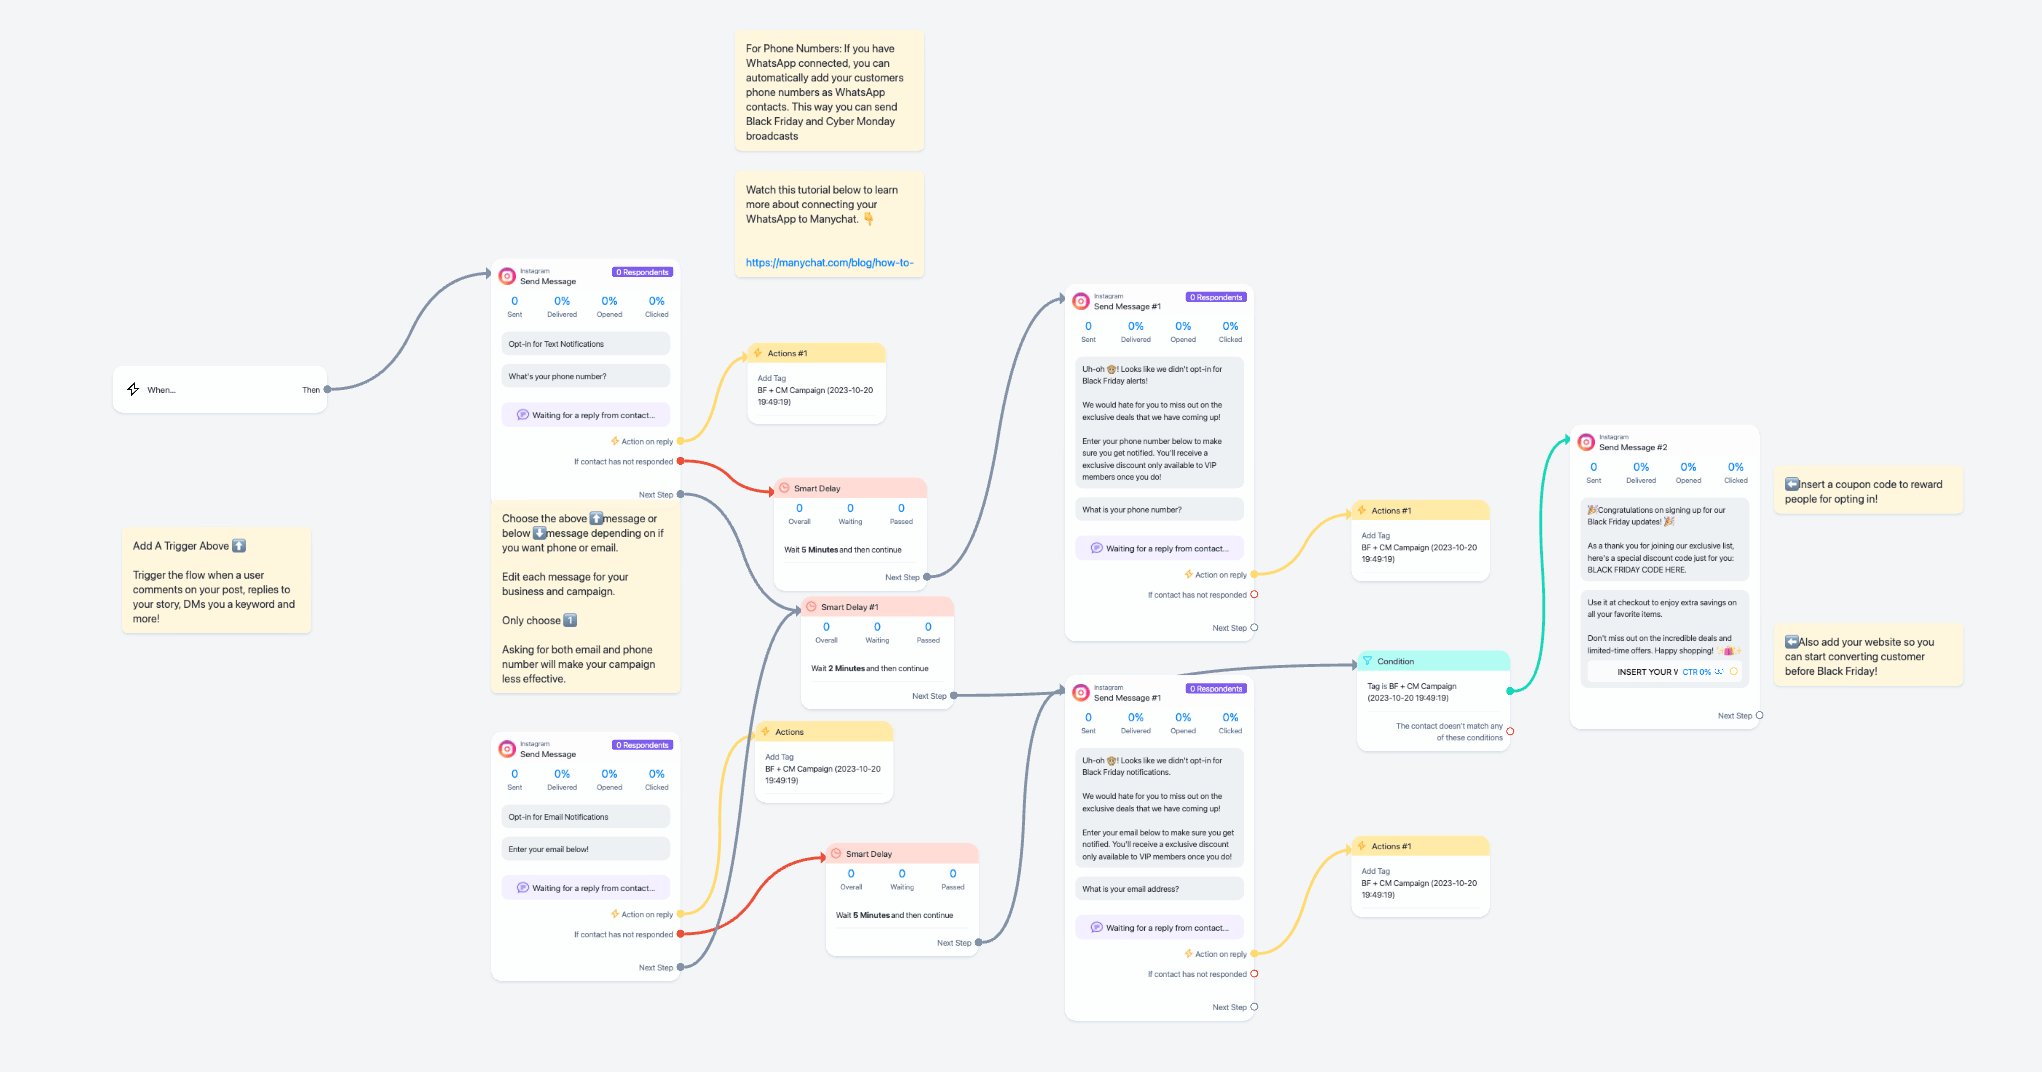Open the manychat.com blog tutorial link
The image size is (2042, 1072).
click(x=829, y=263)
